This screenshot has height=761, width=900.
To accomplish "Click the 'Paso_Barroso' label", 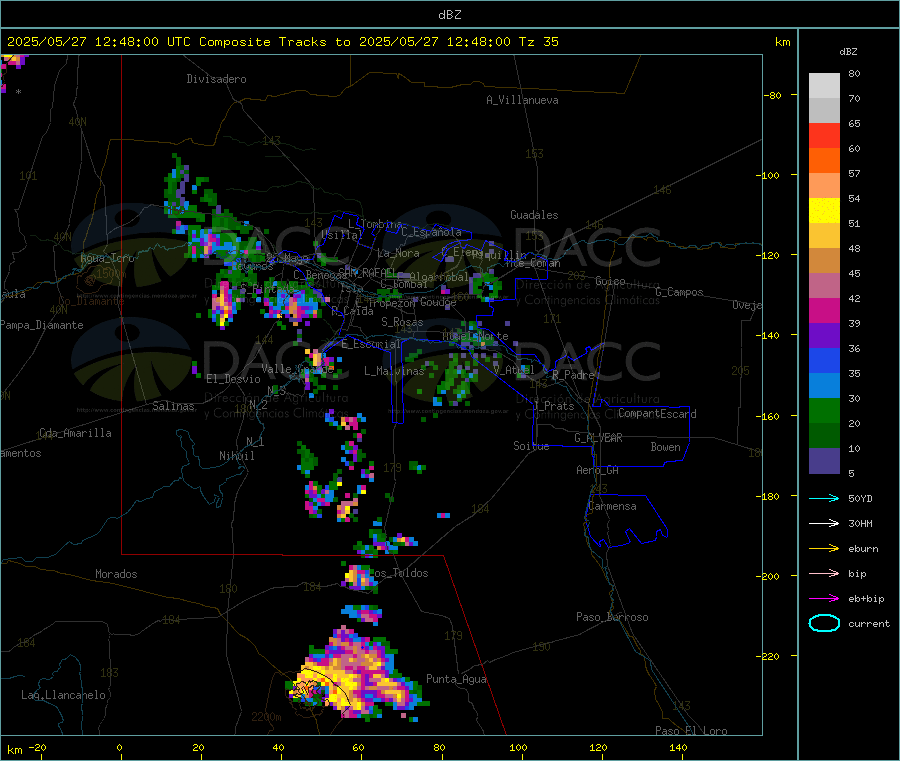I will point(612,617).
